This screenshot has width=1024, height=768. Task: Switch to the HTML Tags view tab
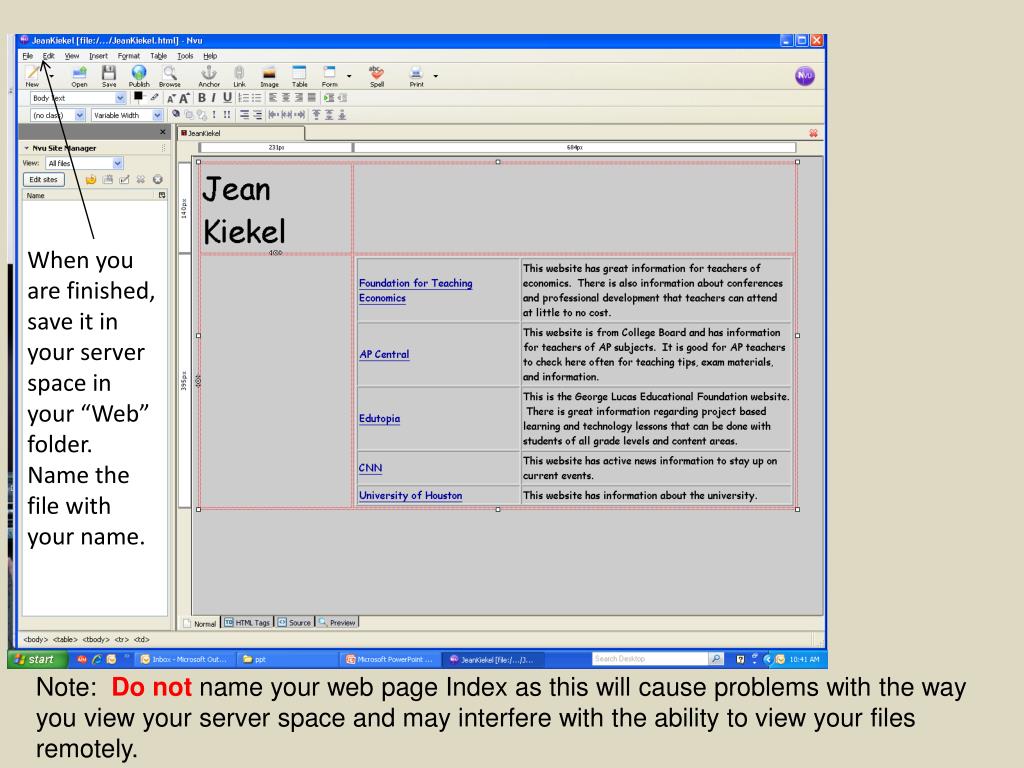tap(247, 622)
